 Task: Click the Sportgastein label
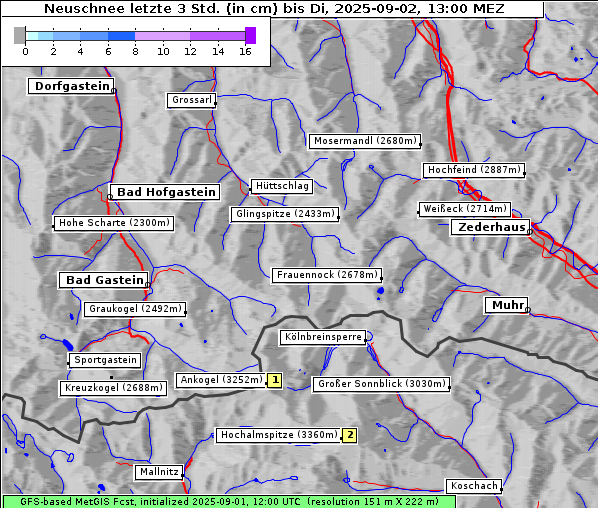coord(105,360)
